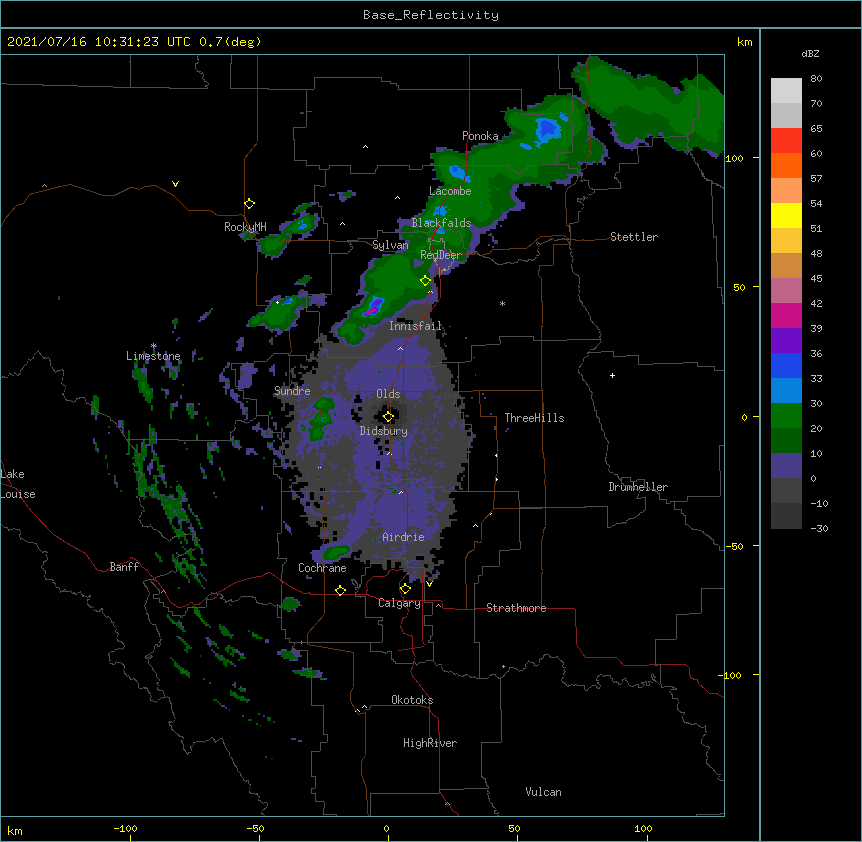Select the slate purple 0-10 dBZ legend swatch
862x842 pixels.
coord(786,466)
